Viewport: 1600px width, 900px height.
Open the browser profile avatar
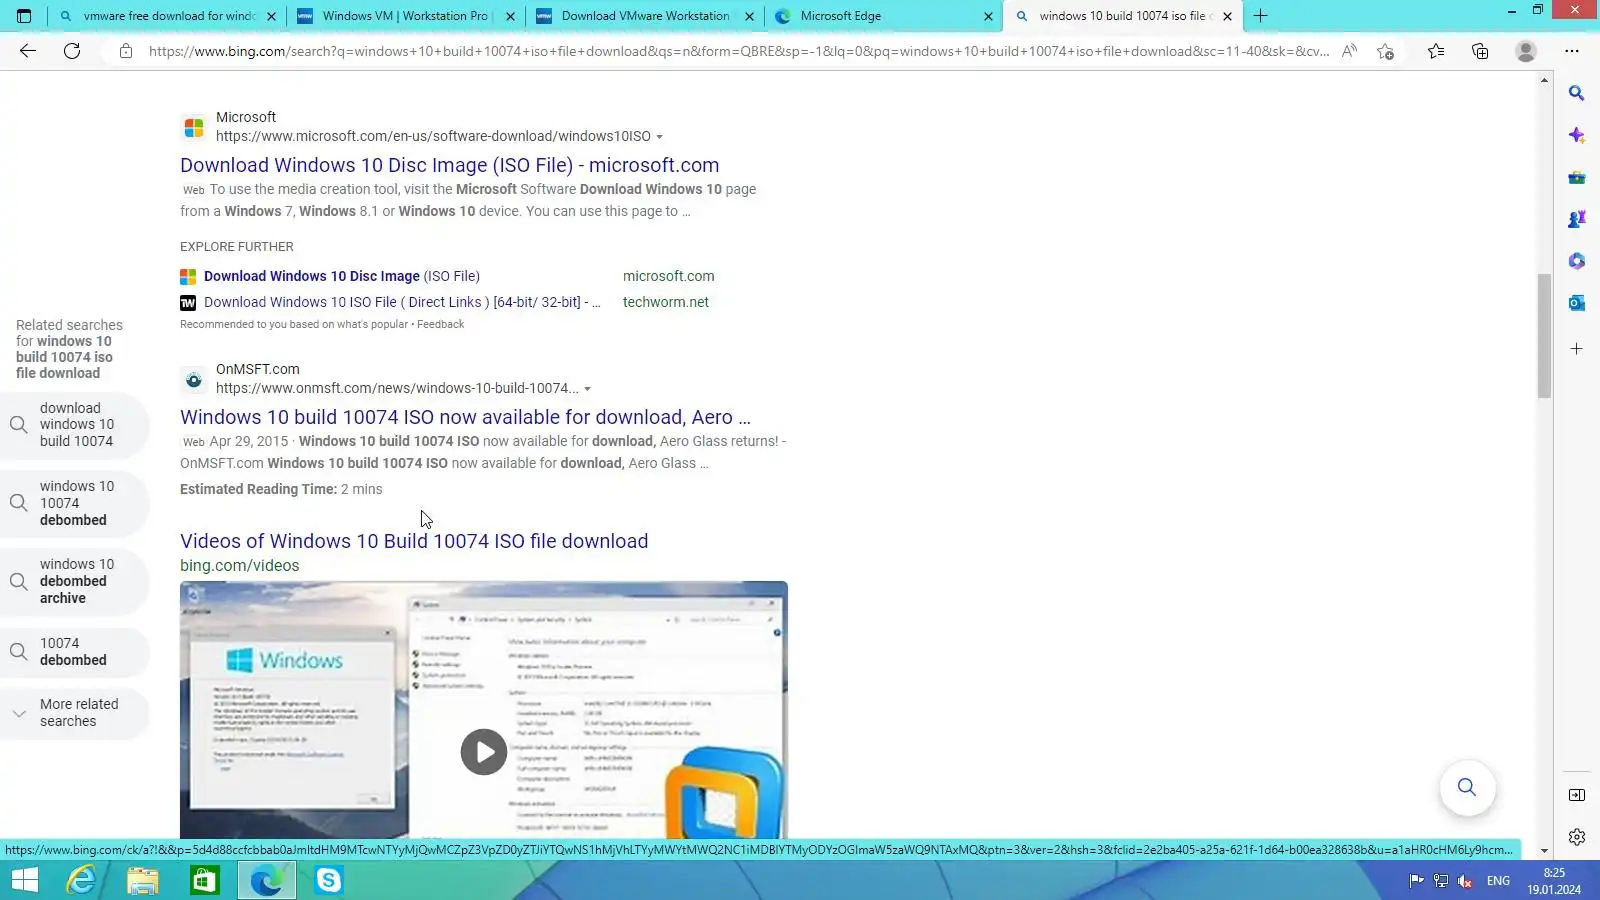[x=1525, y=51]
